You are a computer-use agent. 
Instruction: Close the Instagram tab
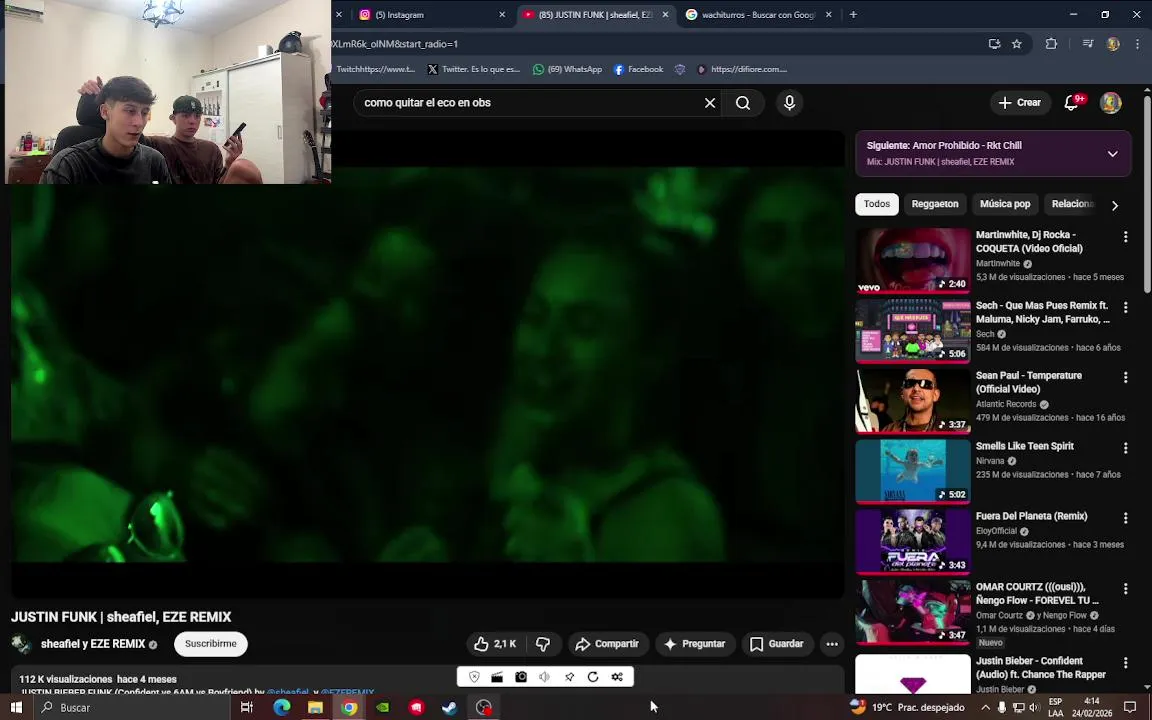click(x=502, y=15)
